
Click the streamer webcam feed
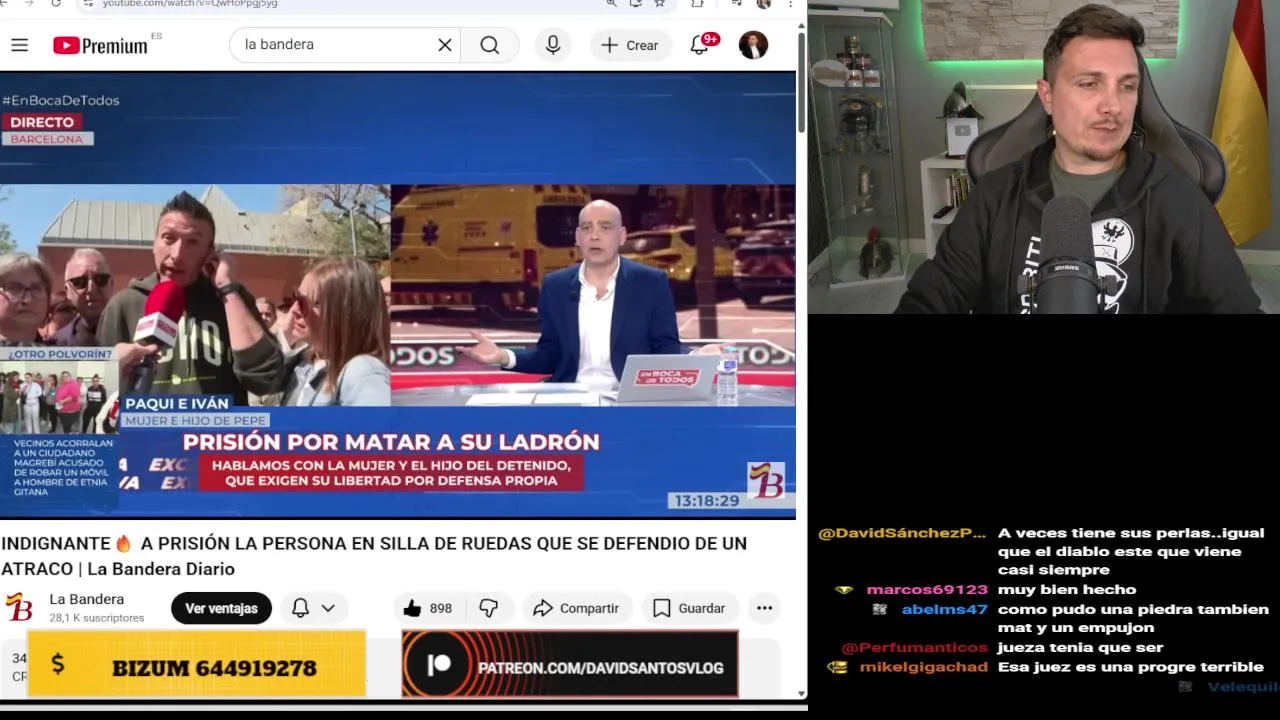[1044, 157]
